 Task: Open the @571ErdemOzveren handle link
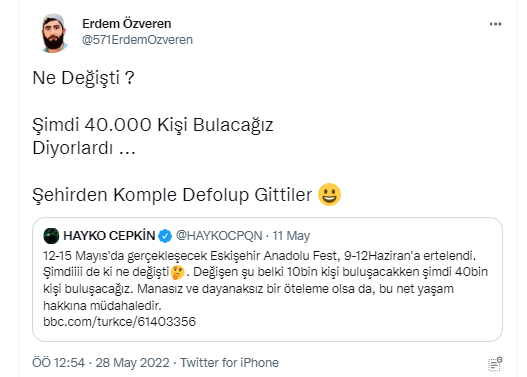click(x=137, y=40)
